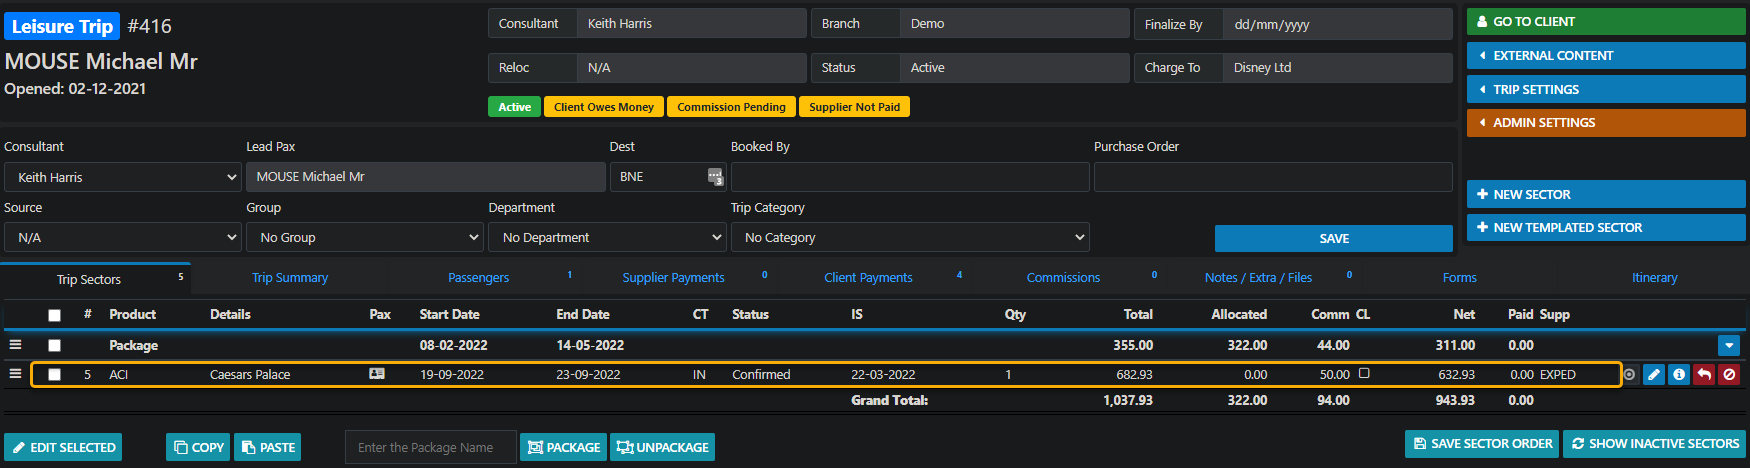Open the Consultant dropdown showing Keith Harris
Viewport: 1750px width, 468px height.
(x=122, y=177)
